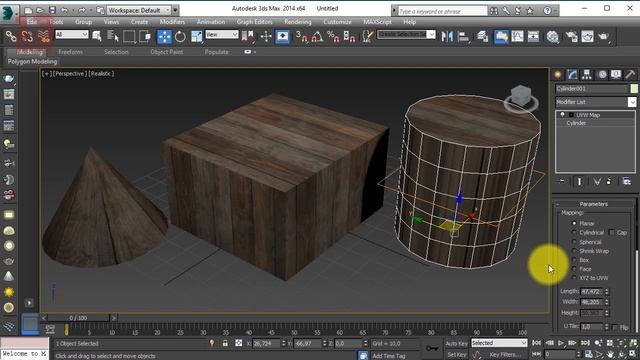Open the Display command panel tab
640x360 pixels.
tap(616, 74)
